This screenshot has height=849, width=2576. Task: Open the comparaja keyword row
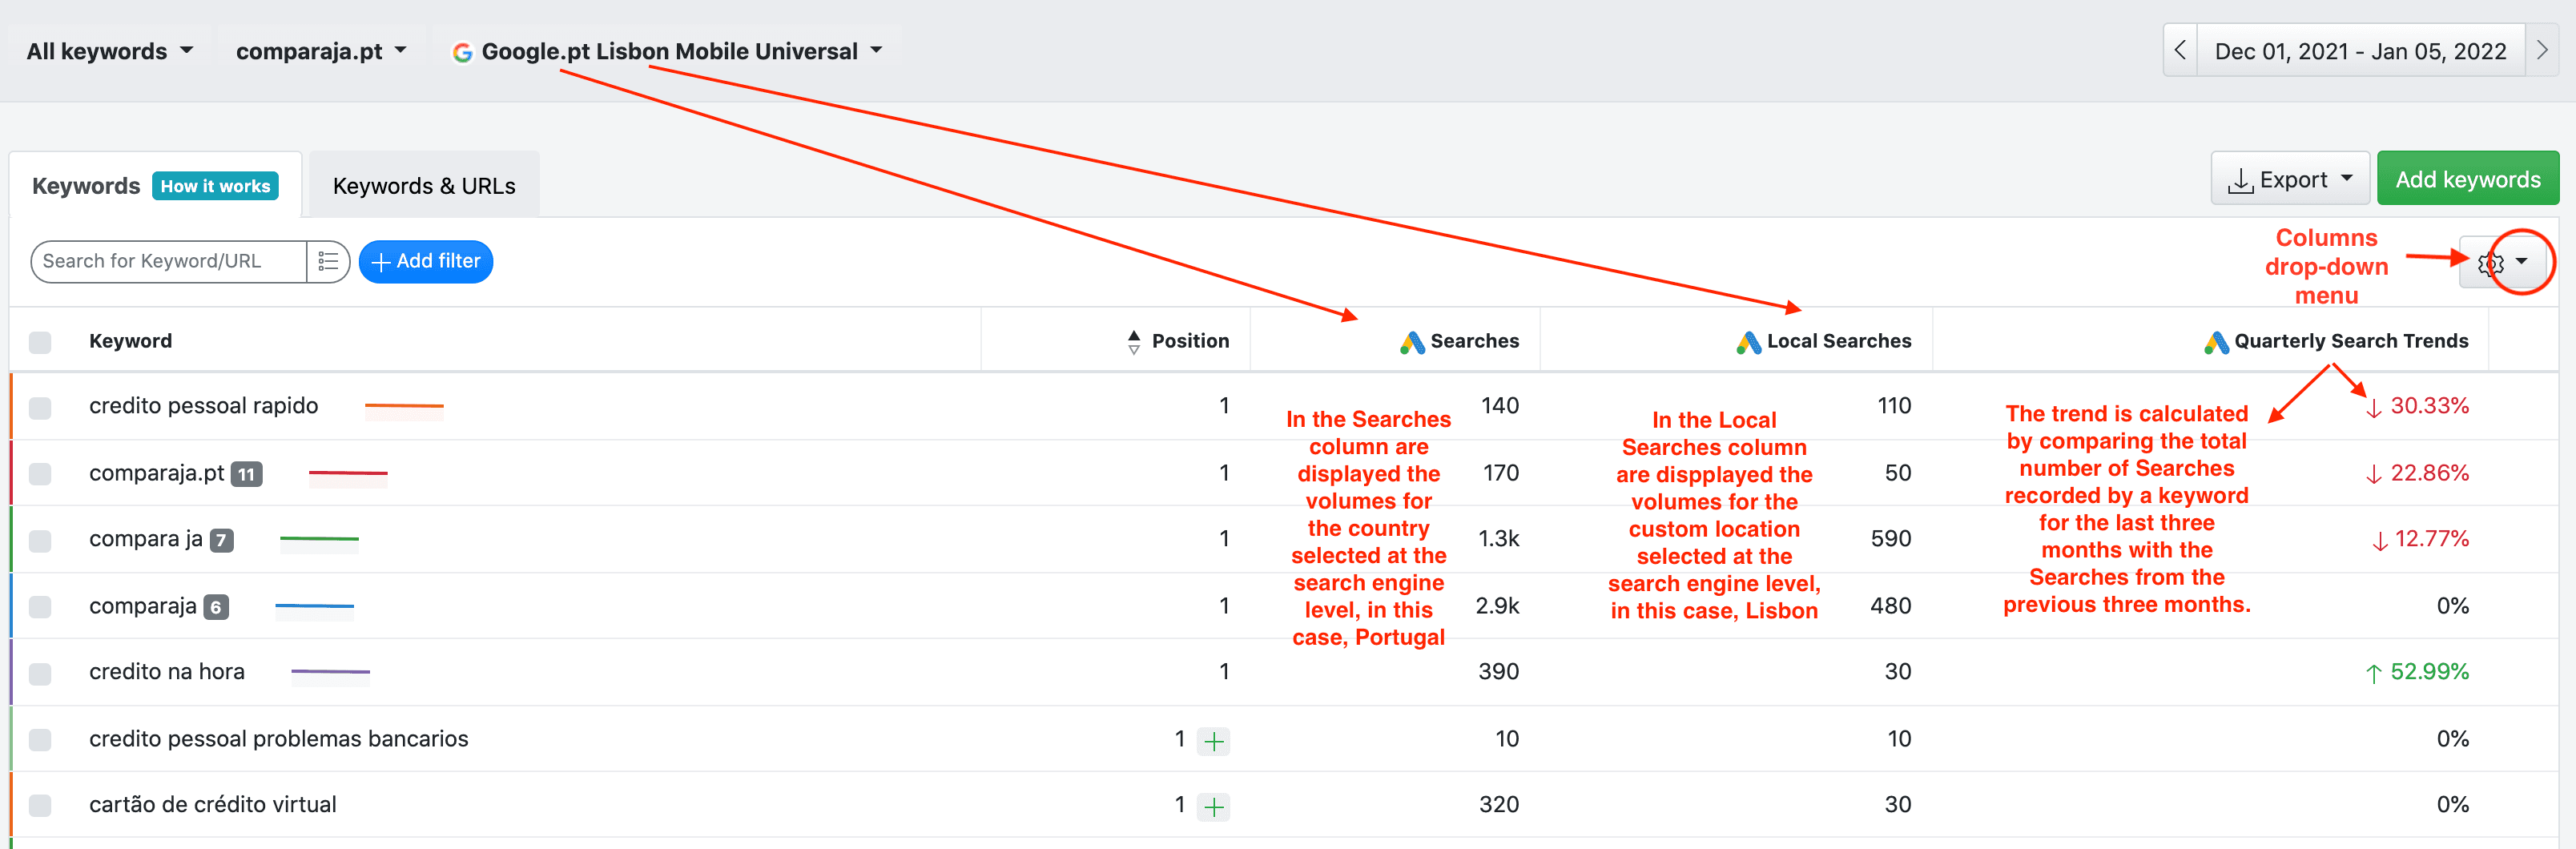143,606
